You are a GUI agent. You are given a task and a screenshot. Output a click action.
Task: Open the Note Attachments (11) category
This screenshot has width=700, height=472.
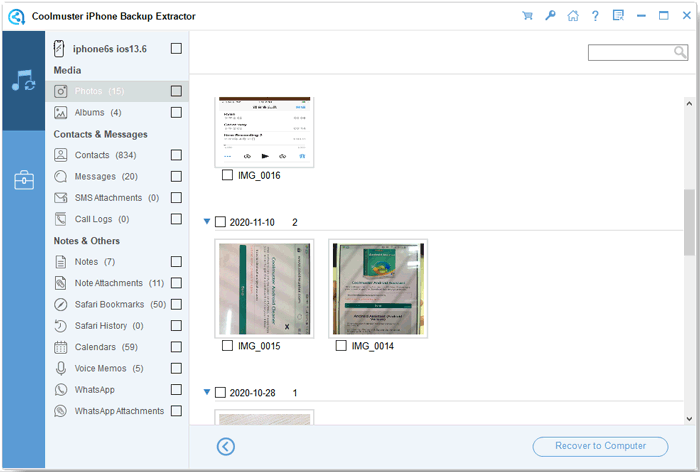[x=119, y=283]
